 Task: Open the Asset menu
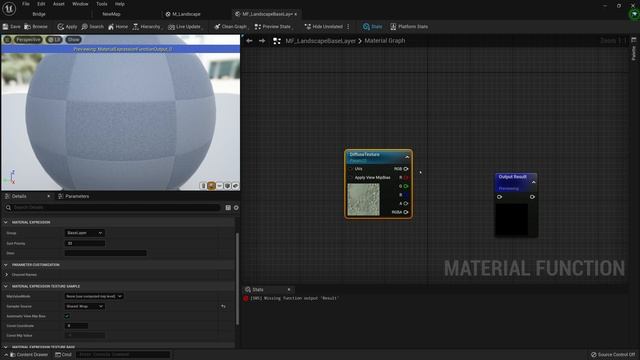[x=59, y=4]
